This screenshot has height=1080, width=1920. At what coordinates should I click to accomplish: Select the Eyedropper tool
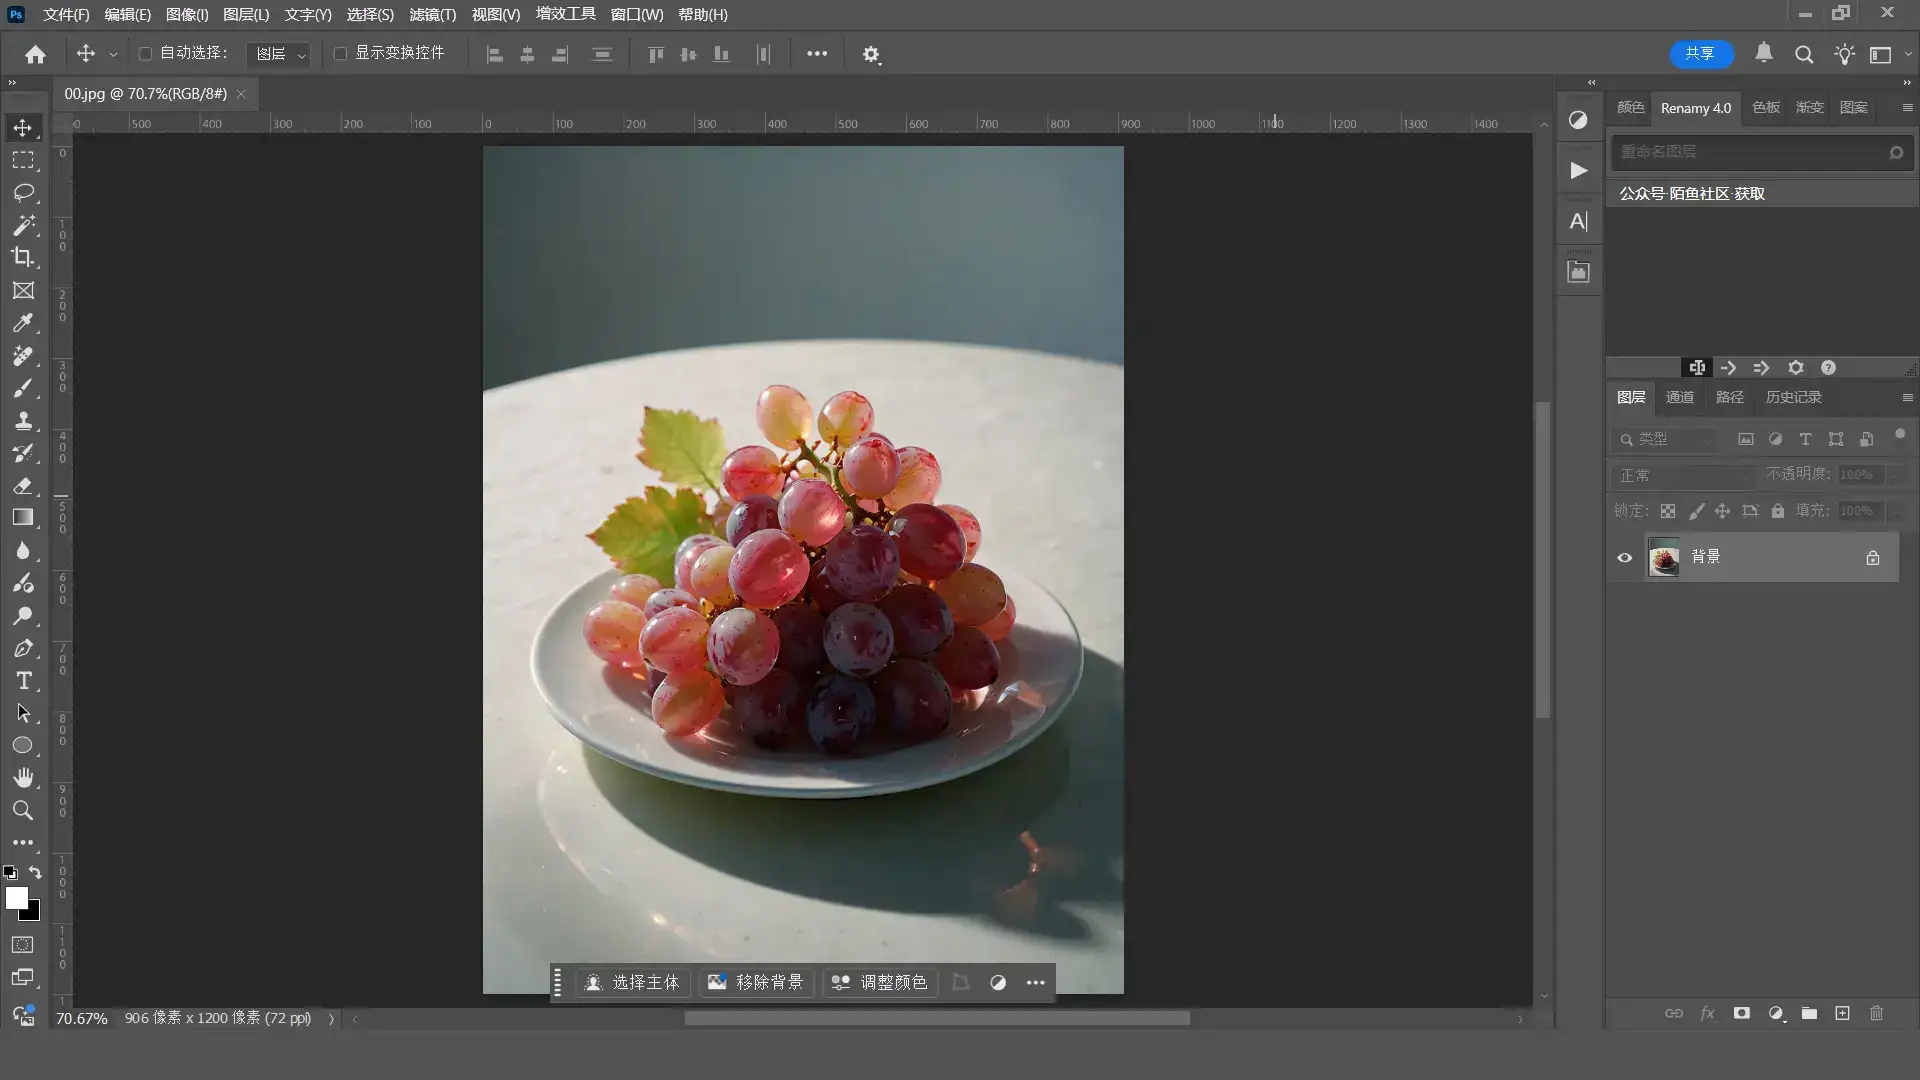click(23, 323)
